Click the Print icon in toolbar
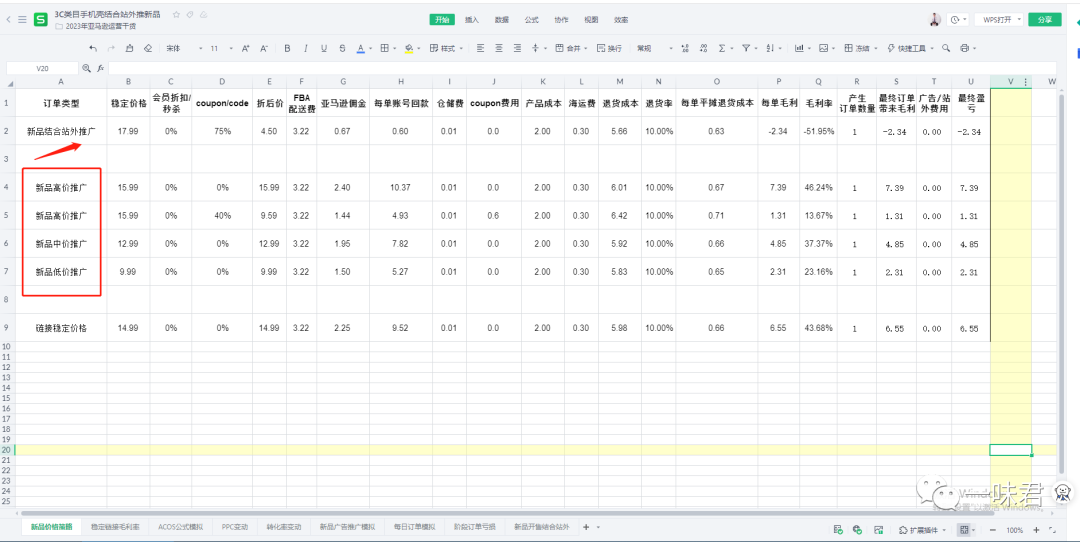The image size is (1080, 542). (x=963, y=48)
